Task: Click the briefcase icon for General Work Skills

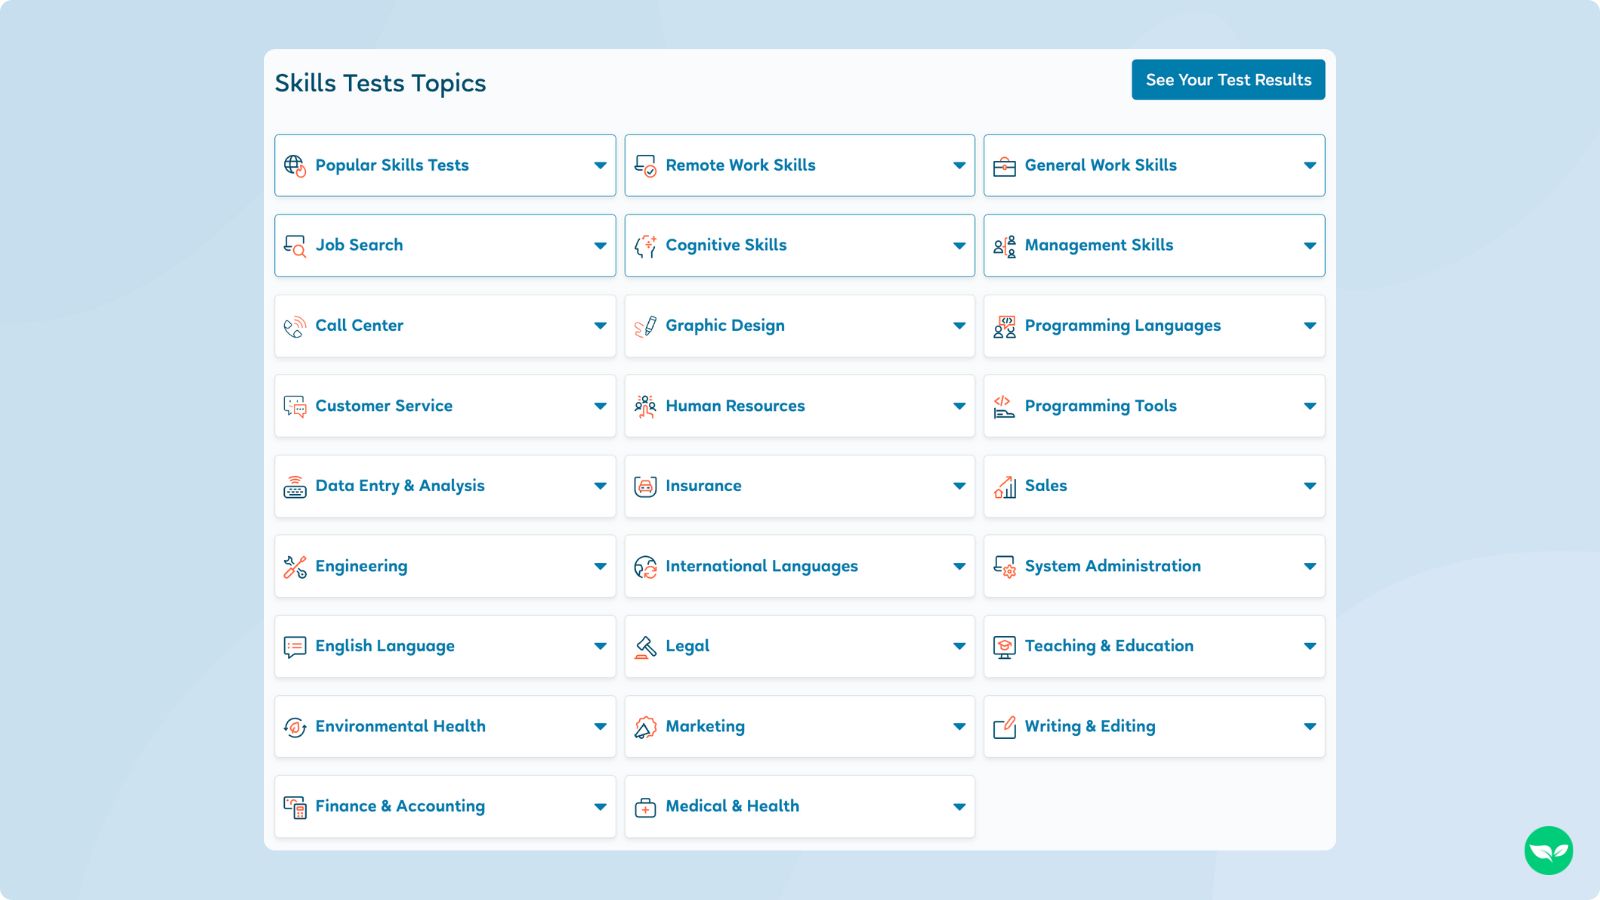Action: tap(1002, 165)
